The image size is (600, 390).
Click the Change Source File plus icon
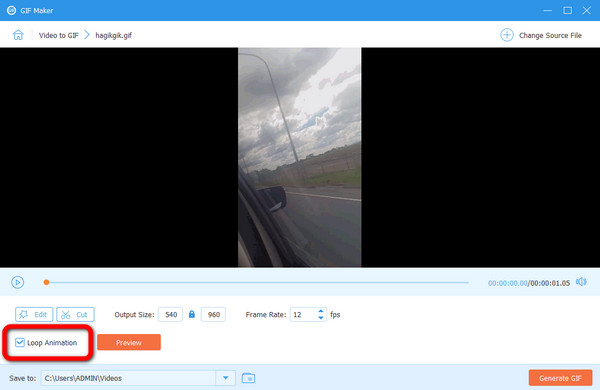point(507,35)
